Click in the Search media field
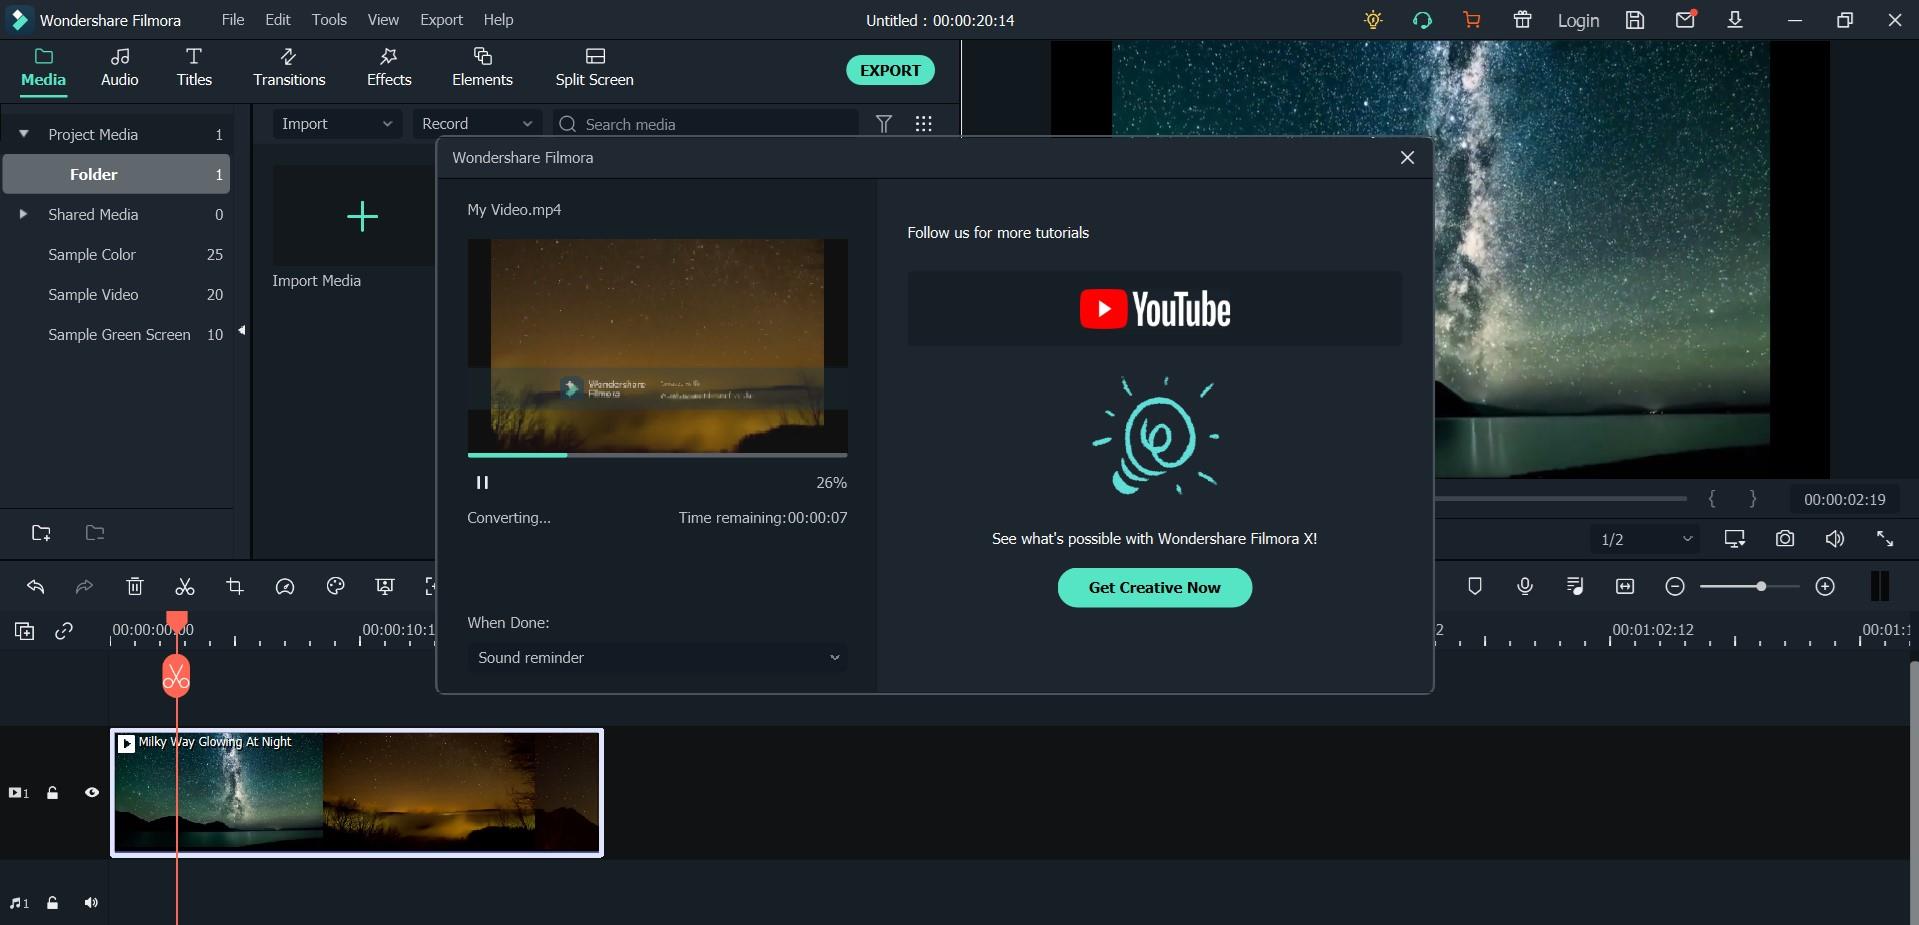 point(706,124)
